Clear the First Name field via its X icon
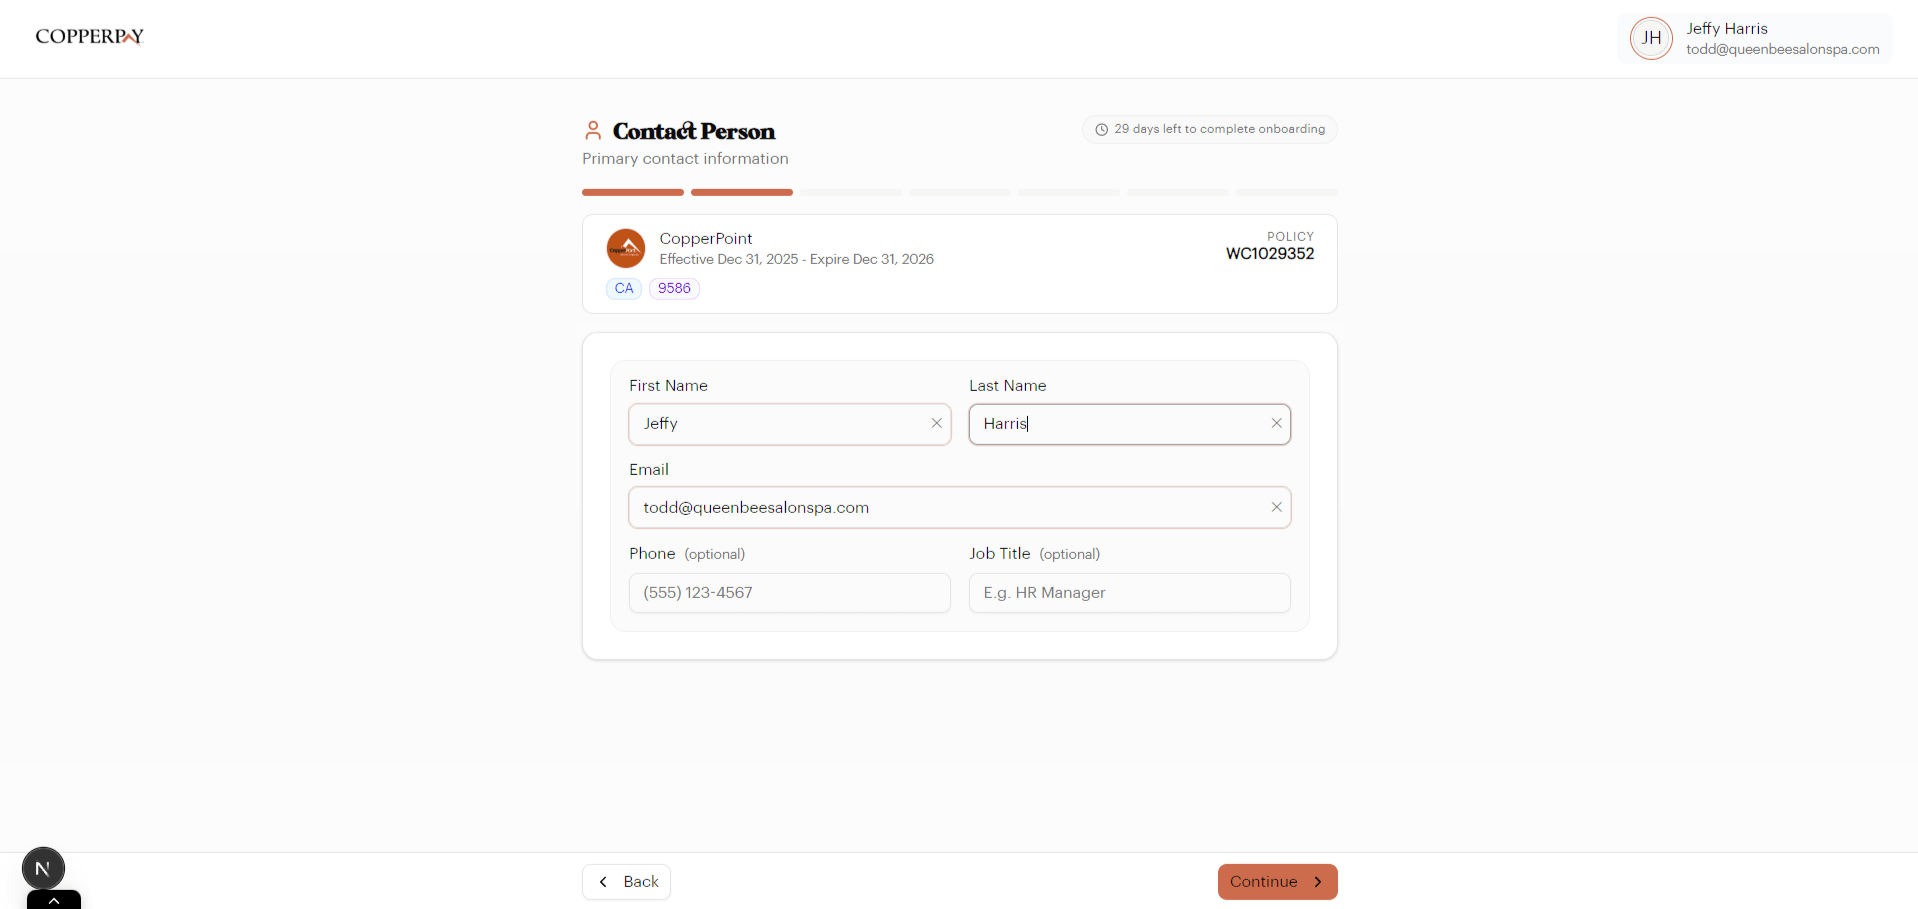Screen dimensions: 1918x909 (x=936, y=423)
